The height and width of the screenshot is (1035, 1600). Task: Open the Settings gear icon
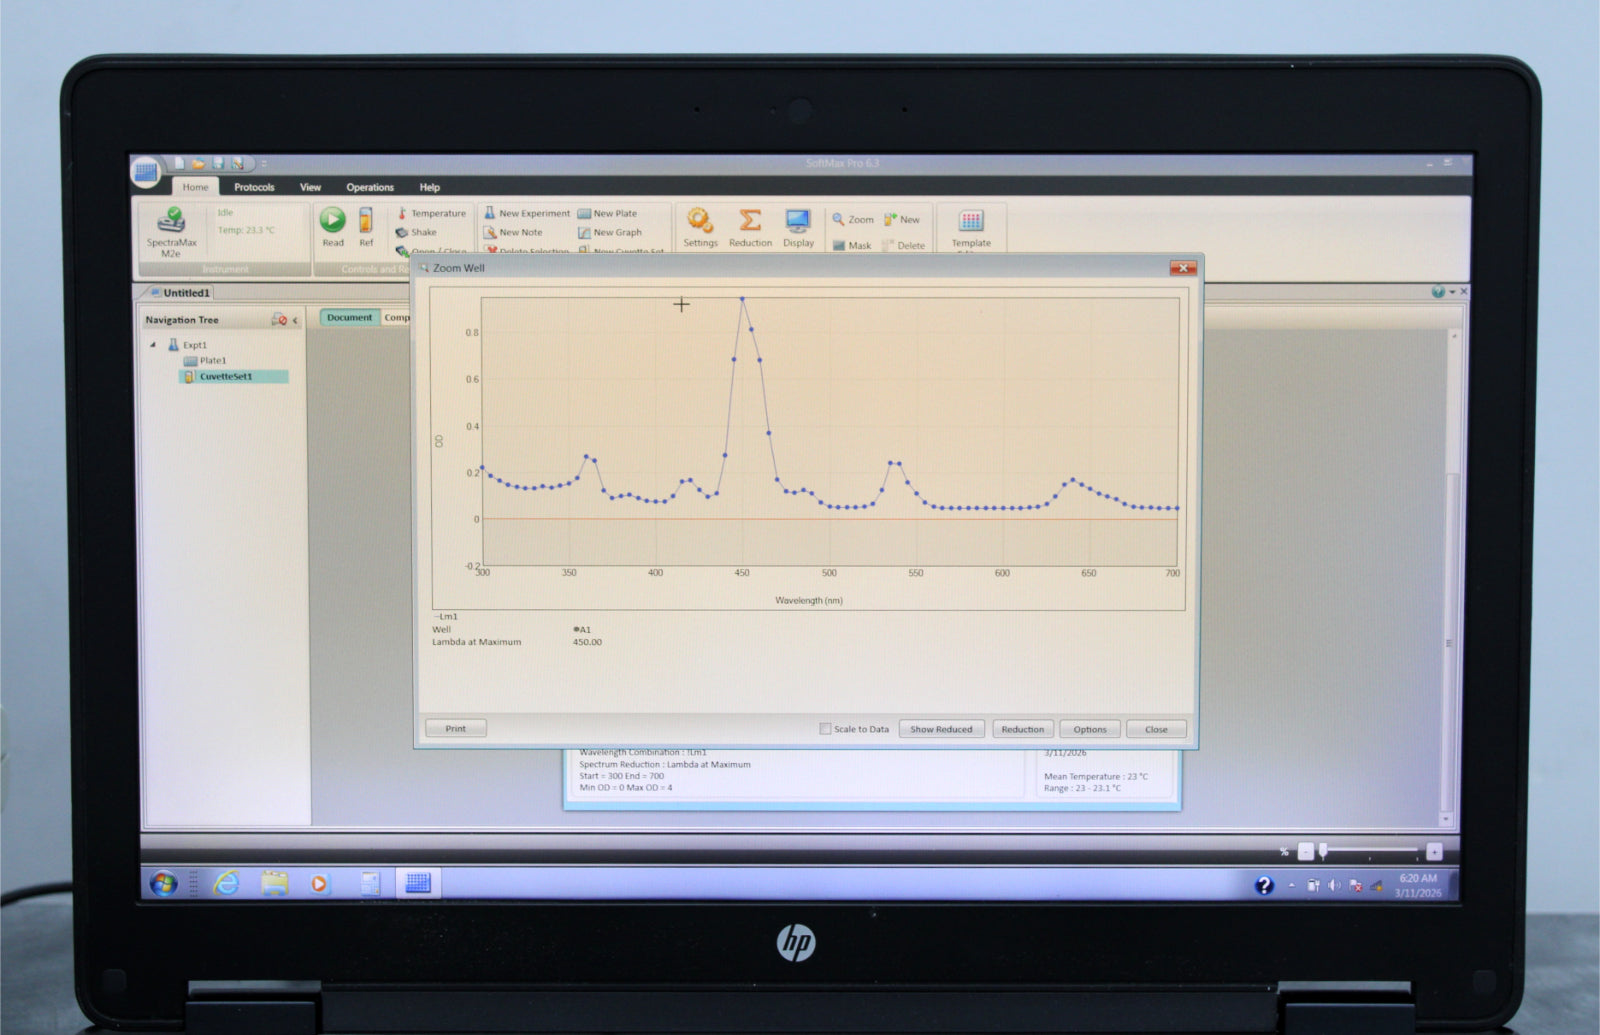tap(700, 221)
